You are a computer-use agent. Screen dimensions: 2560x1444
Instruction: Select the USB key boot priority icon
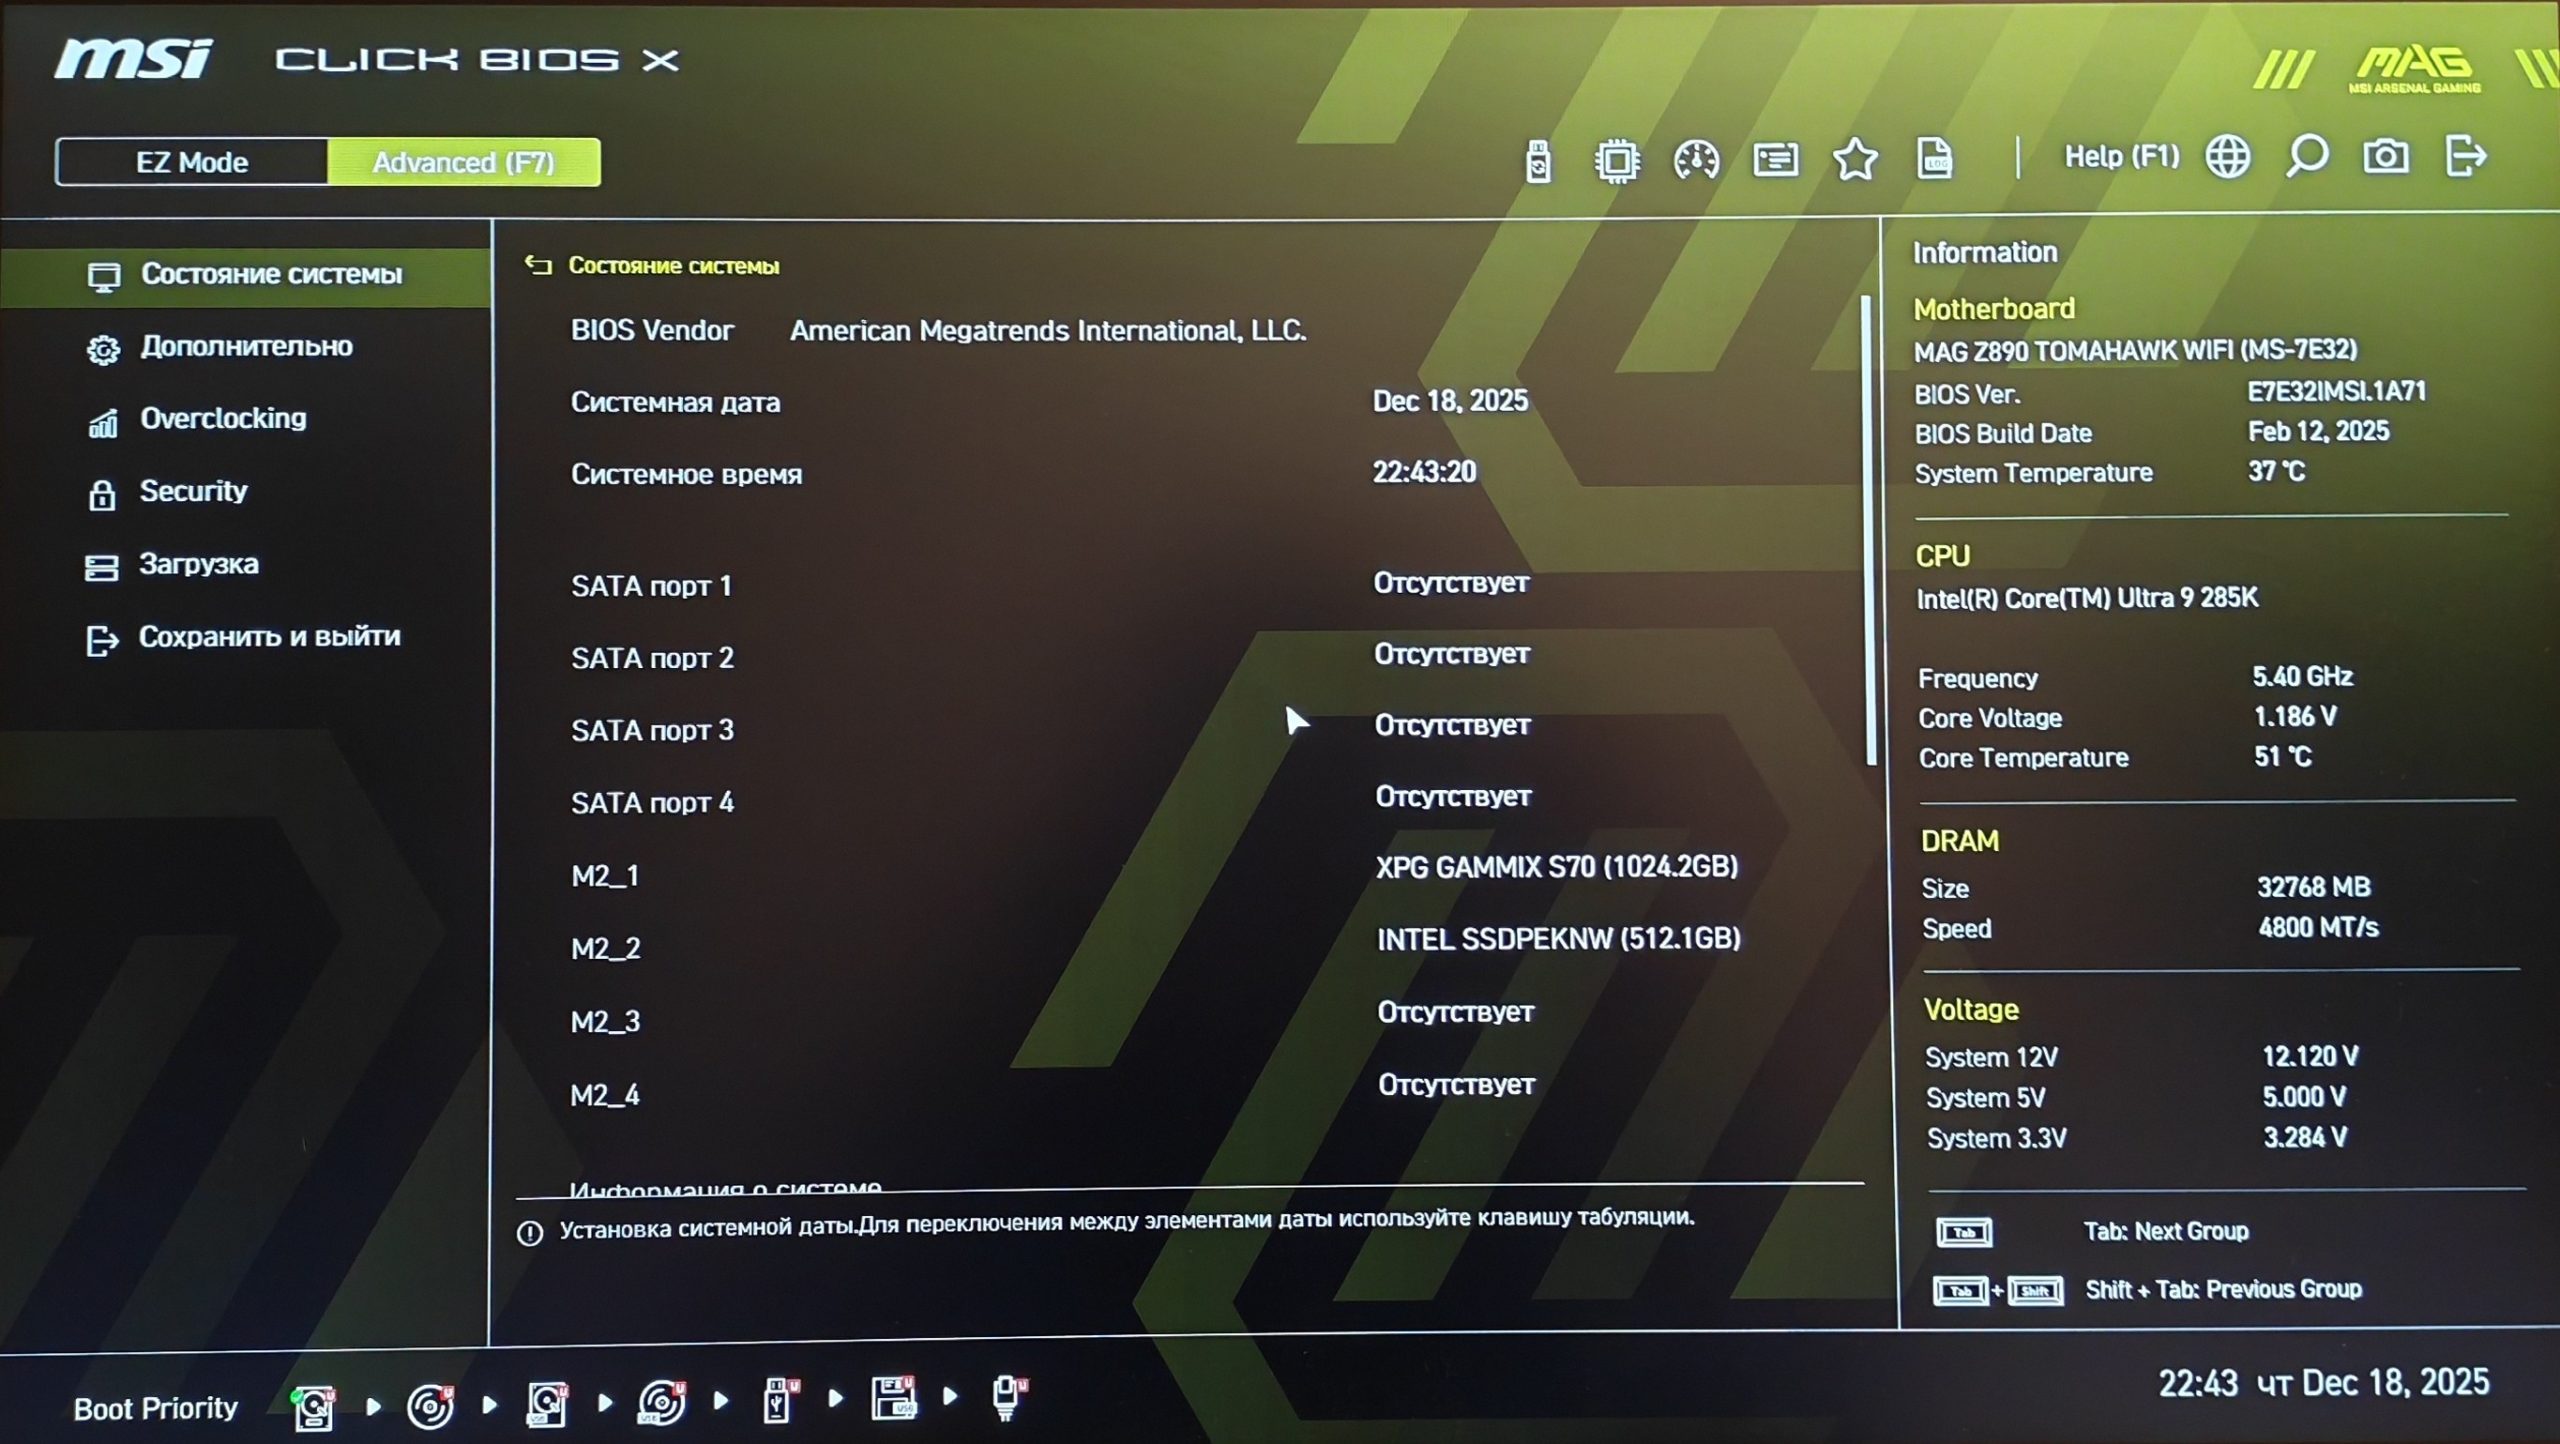click(780, 1401)
